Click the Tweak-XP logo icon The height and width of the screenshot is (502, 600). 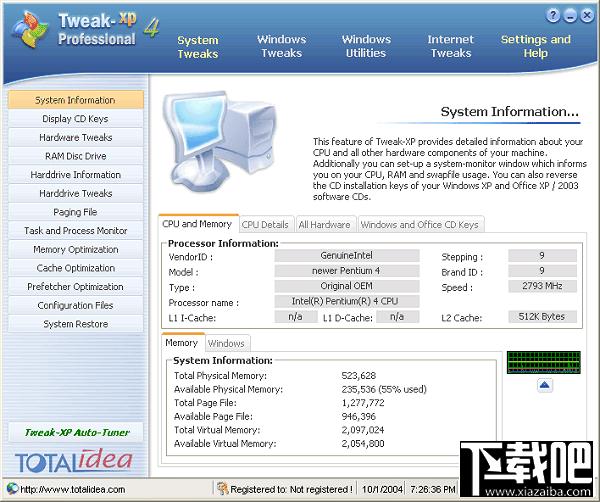coord(30,30)
